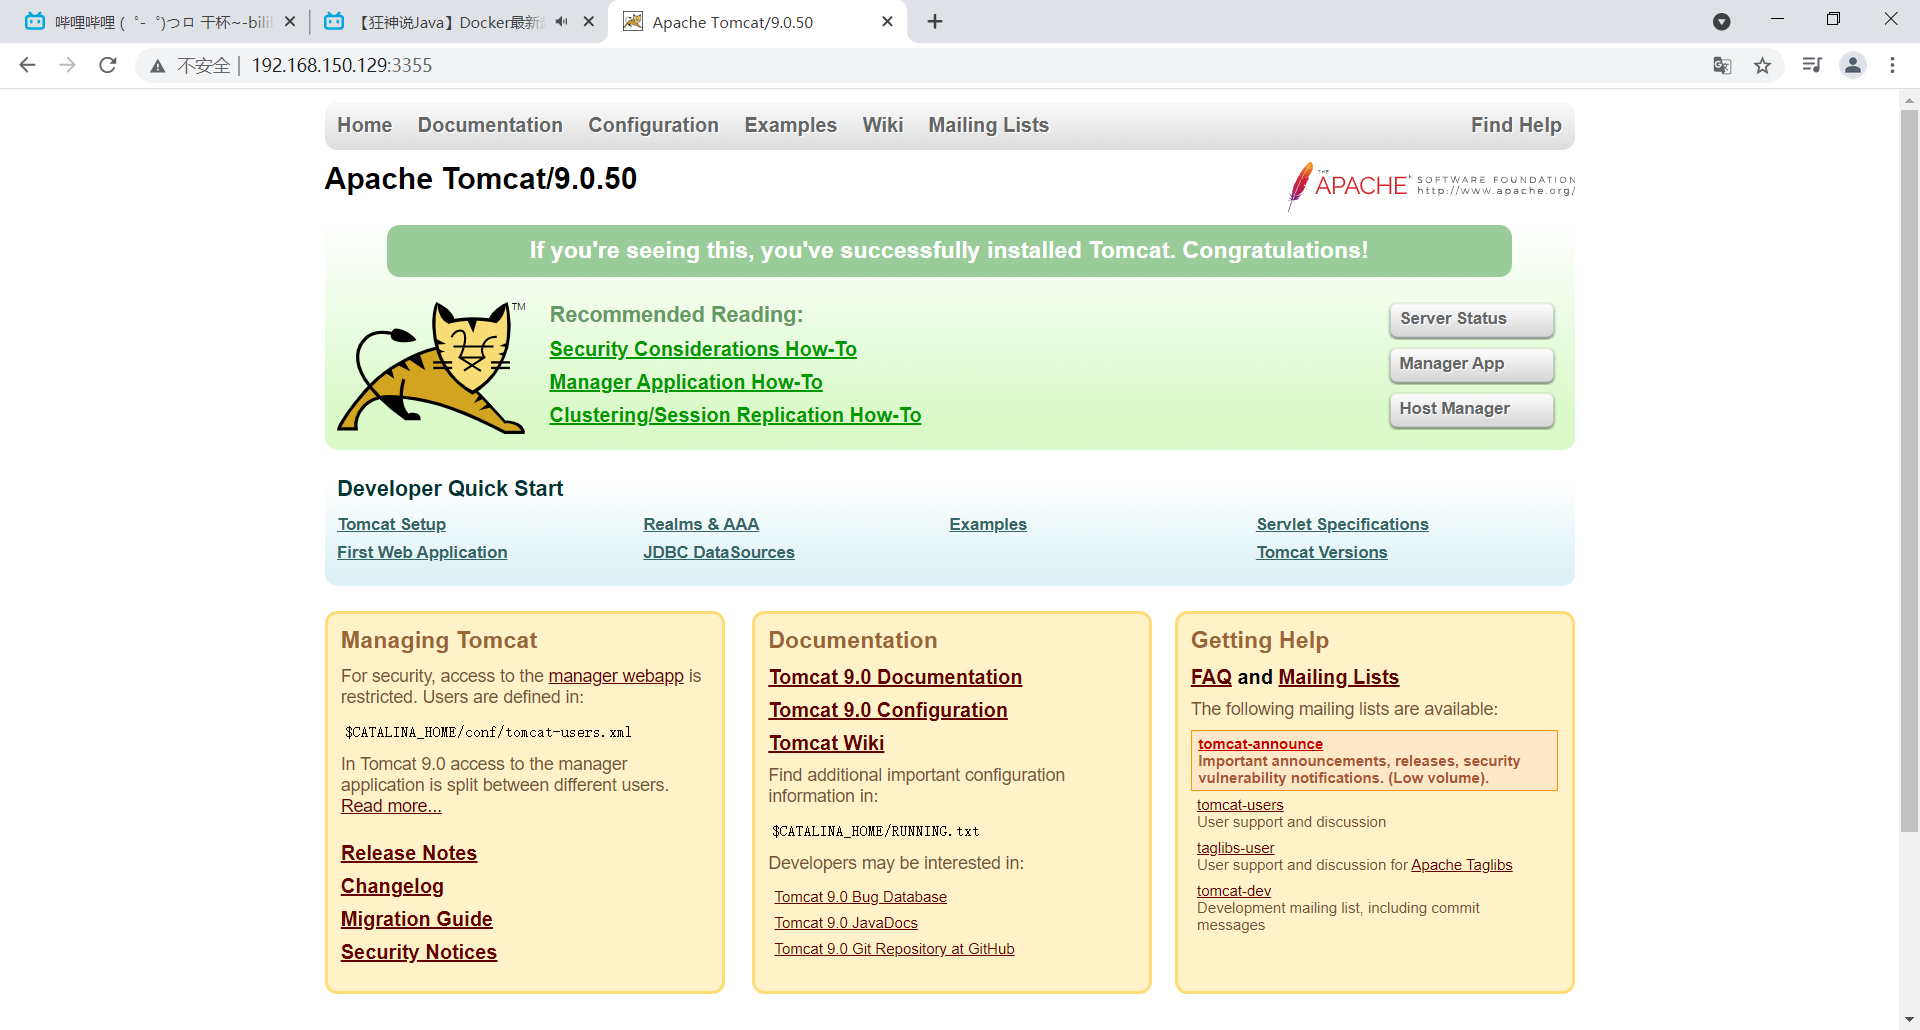
Task: Open First Web Application link
Action: [422, 552]
